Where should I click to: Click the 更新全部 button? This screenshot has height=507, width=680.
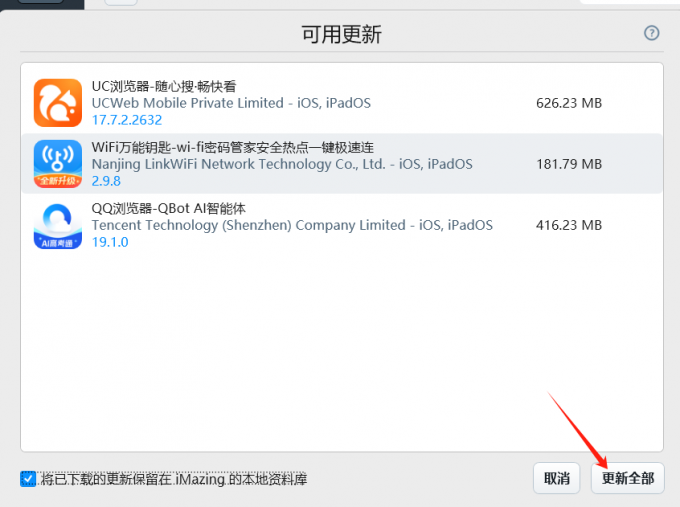(628, 478)
